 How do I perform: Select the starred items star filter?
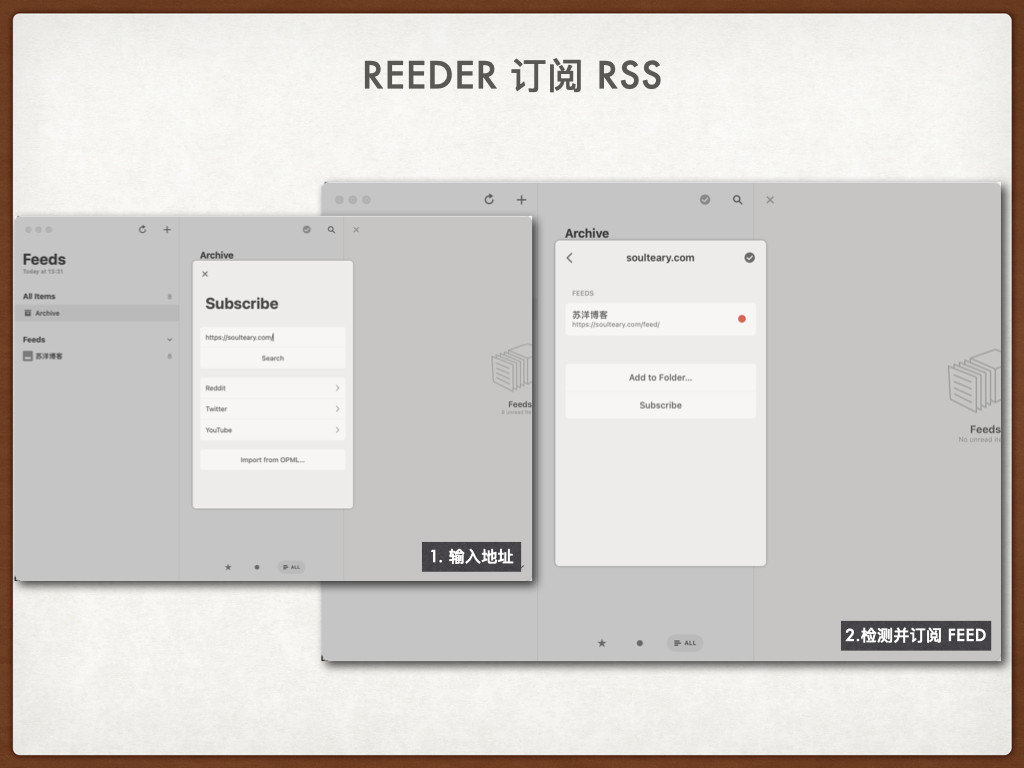pyautogui.click(x=601, y=643)
